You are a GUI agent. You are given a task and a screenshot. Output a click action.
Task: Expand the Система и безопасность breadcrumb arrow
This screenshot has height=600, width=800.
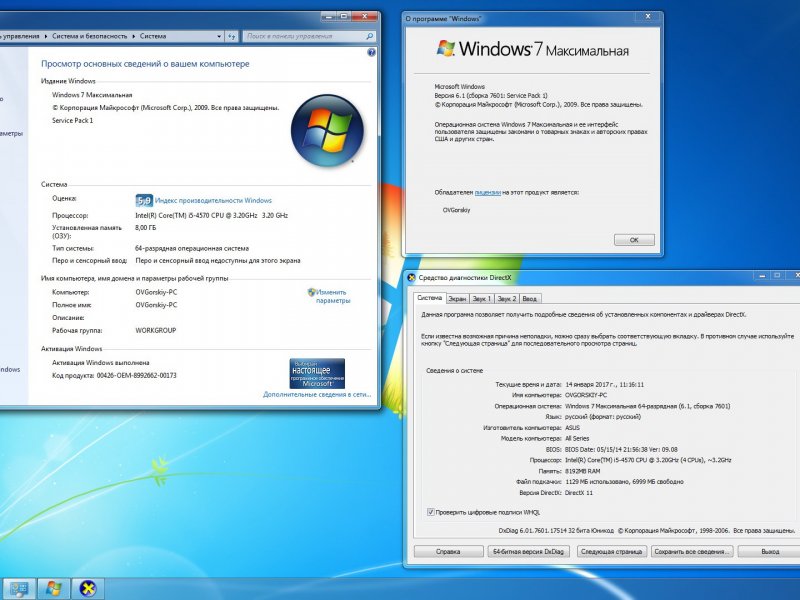click(134, 36)
